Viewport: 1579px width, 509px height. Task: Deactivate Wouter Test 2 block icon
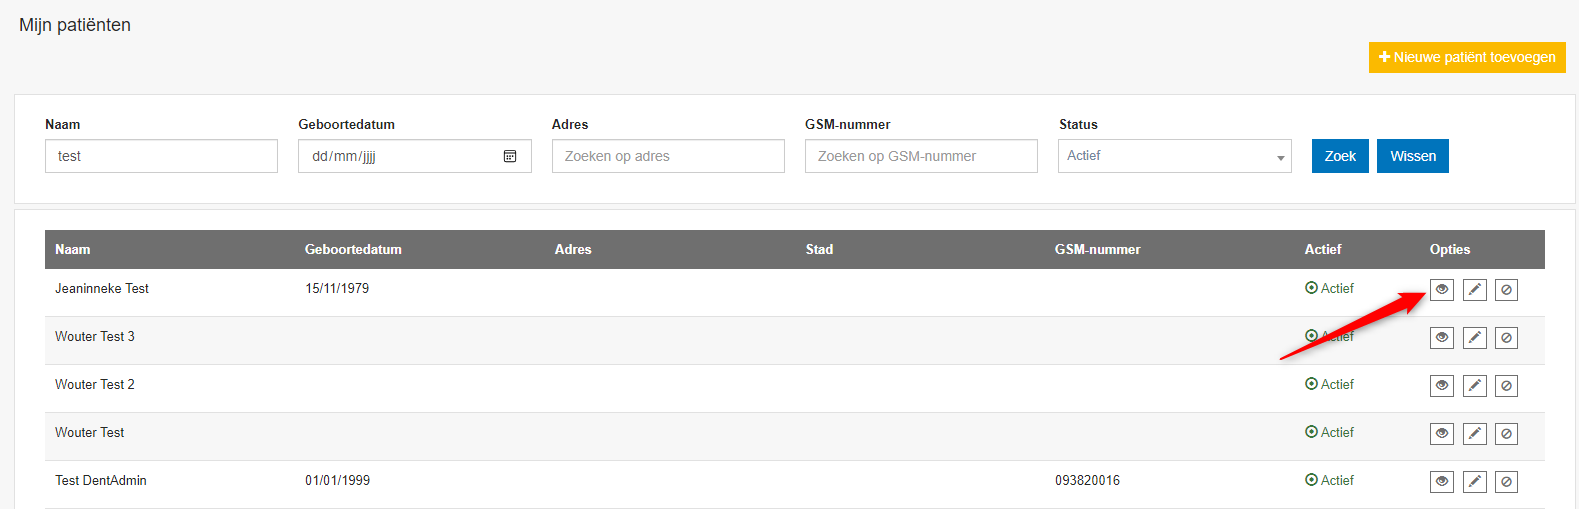pos(1506,386)
